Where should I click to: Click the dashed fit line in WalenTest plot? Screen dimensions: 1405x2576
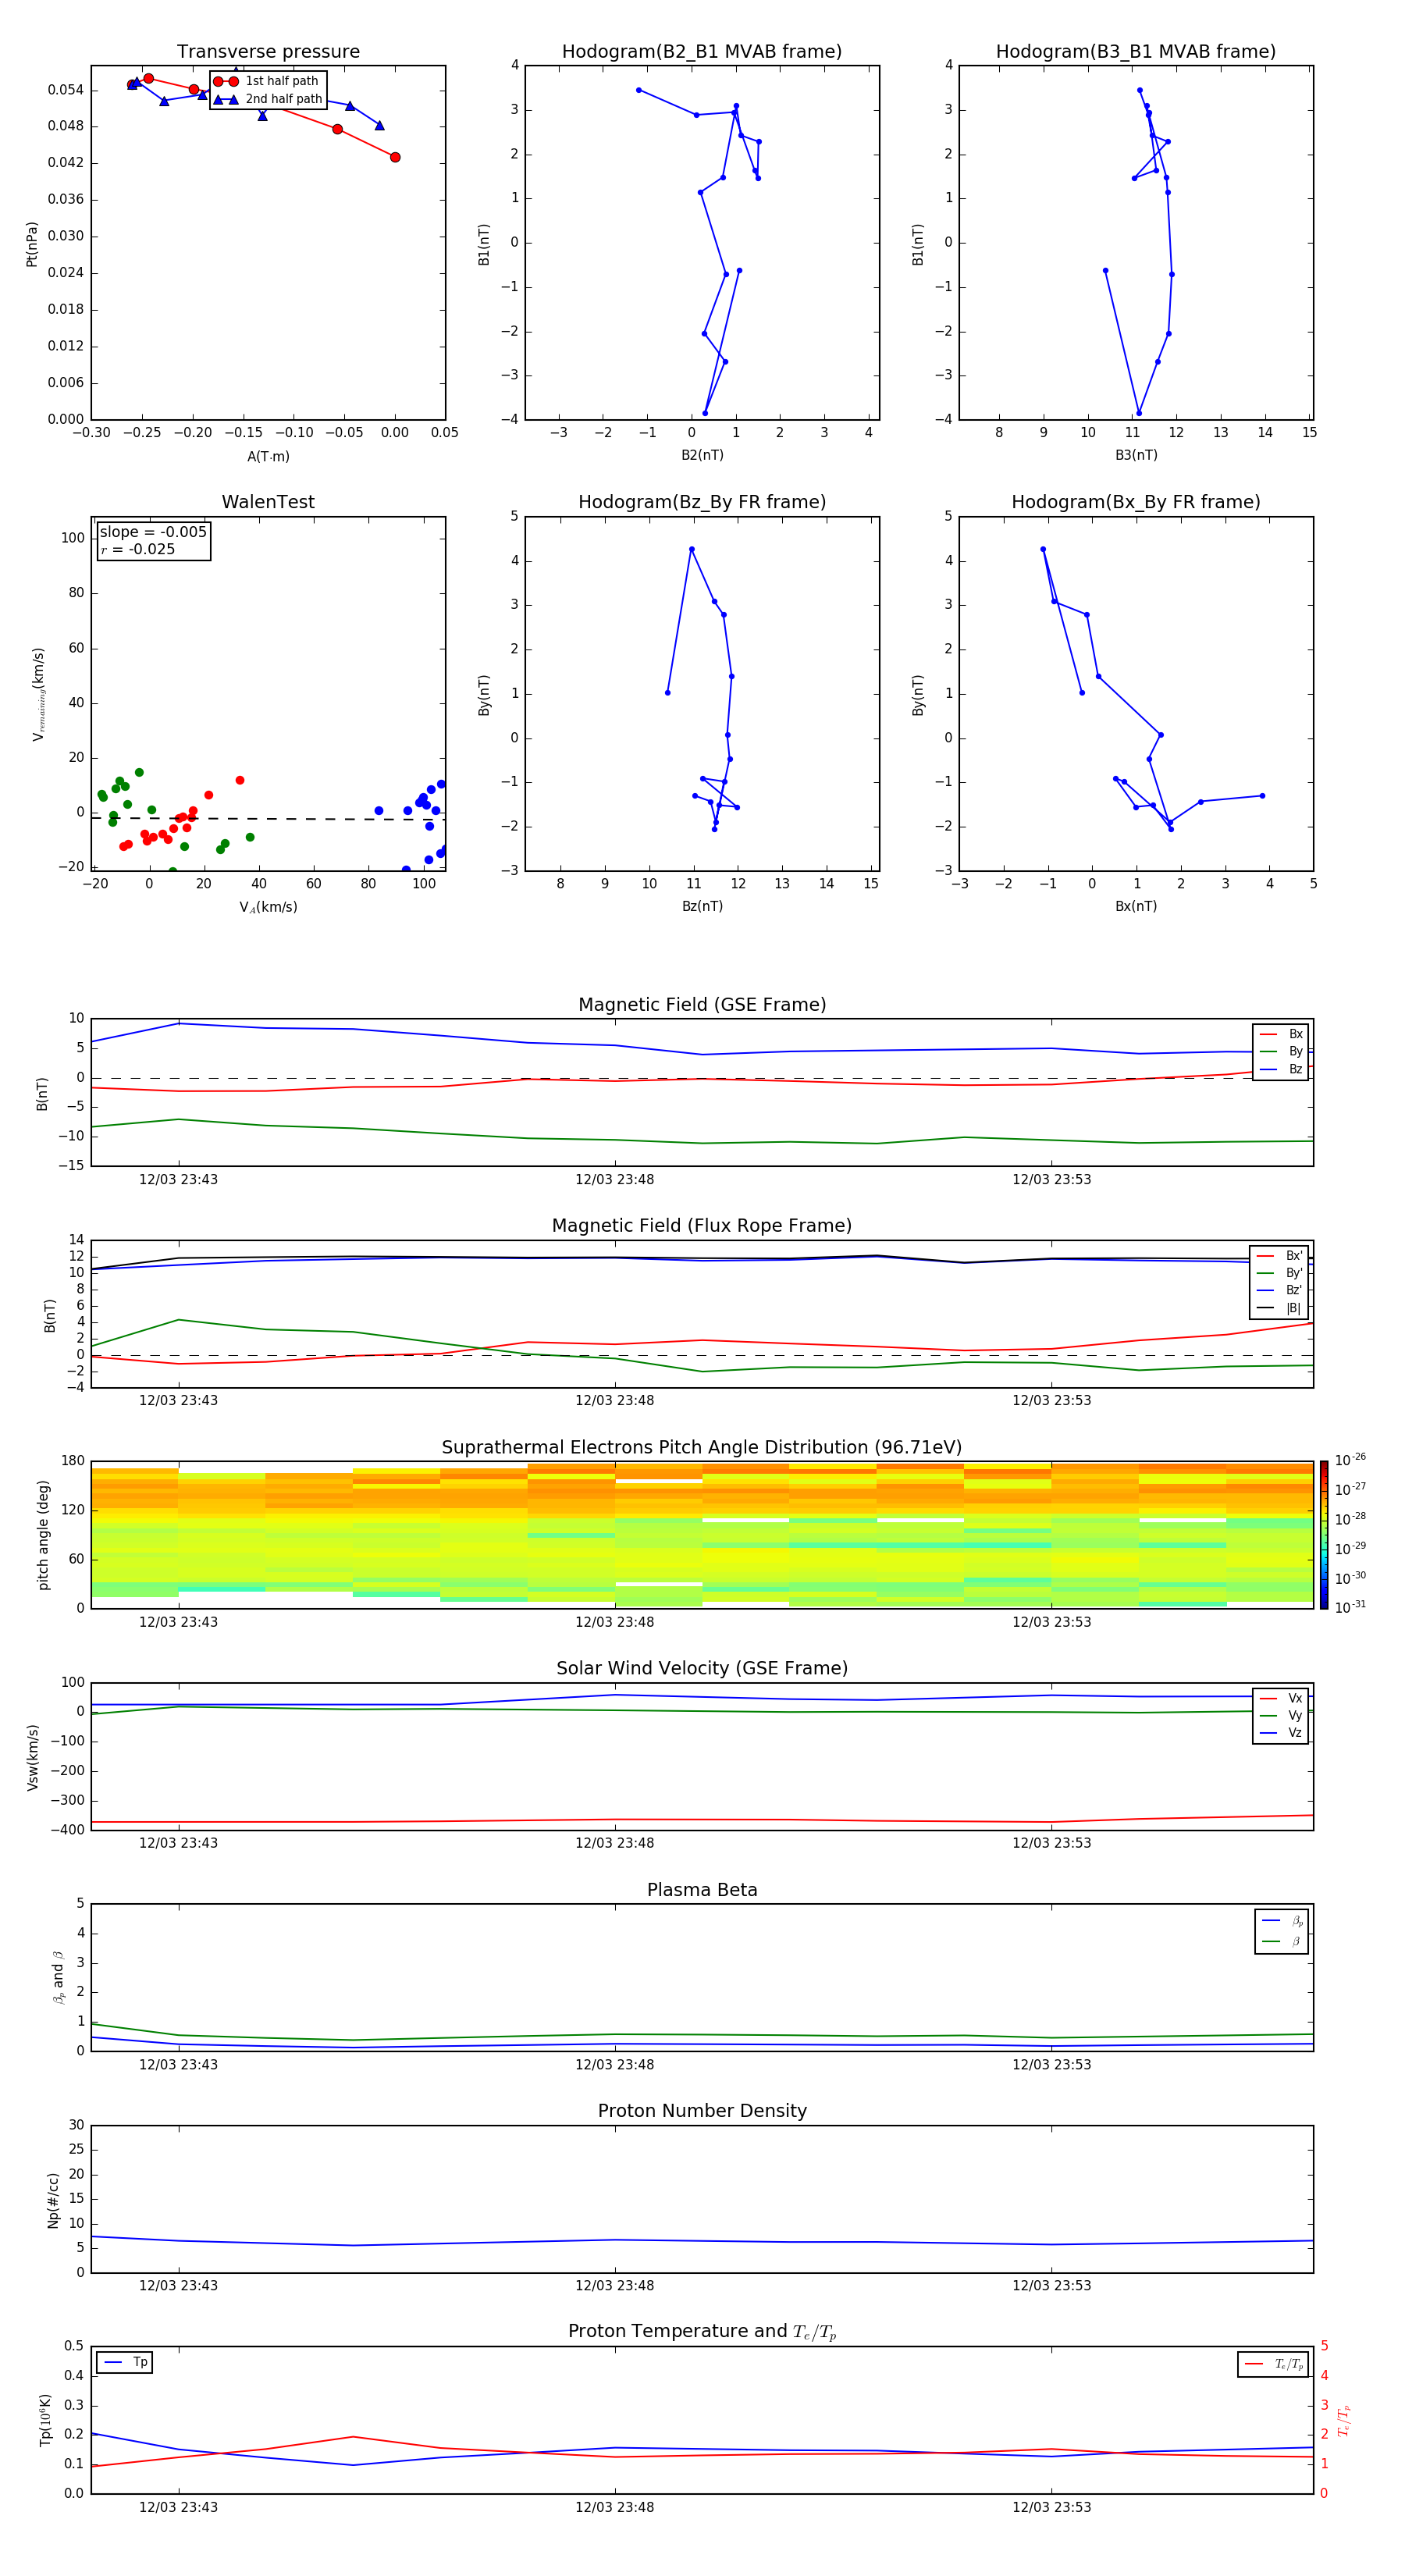[268, 819]
